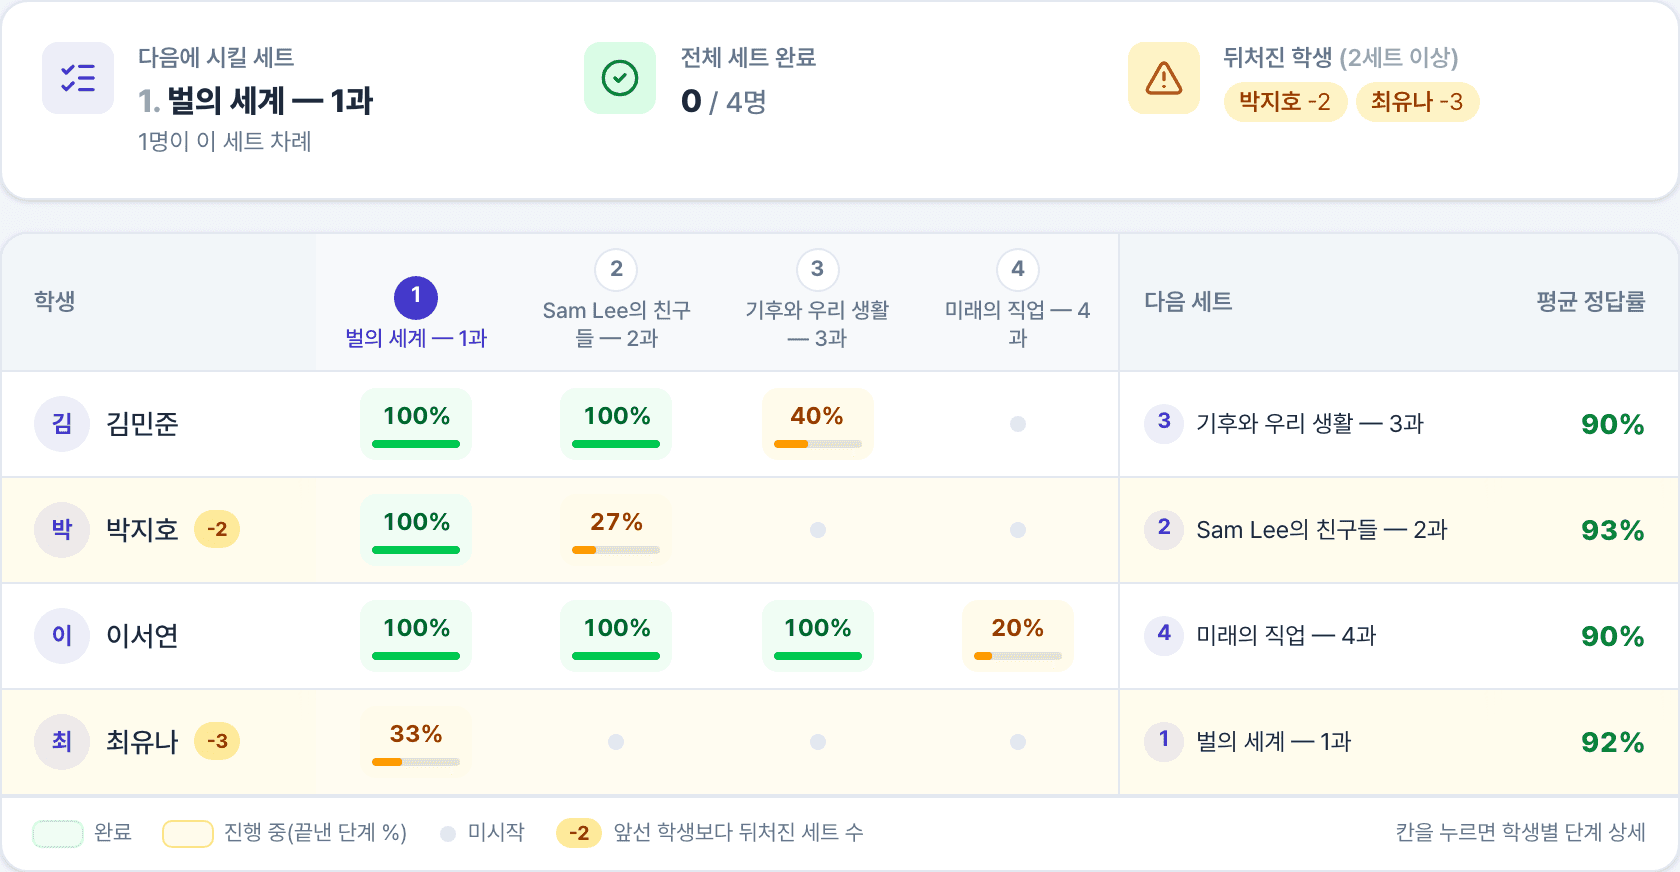The image size is (1680, 872).
Task: Click 최유나's not-started dot for set 2
Action: pyautogui.click(x=617, y=742)
